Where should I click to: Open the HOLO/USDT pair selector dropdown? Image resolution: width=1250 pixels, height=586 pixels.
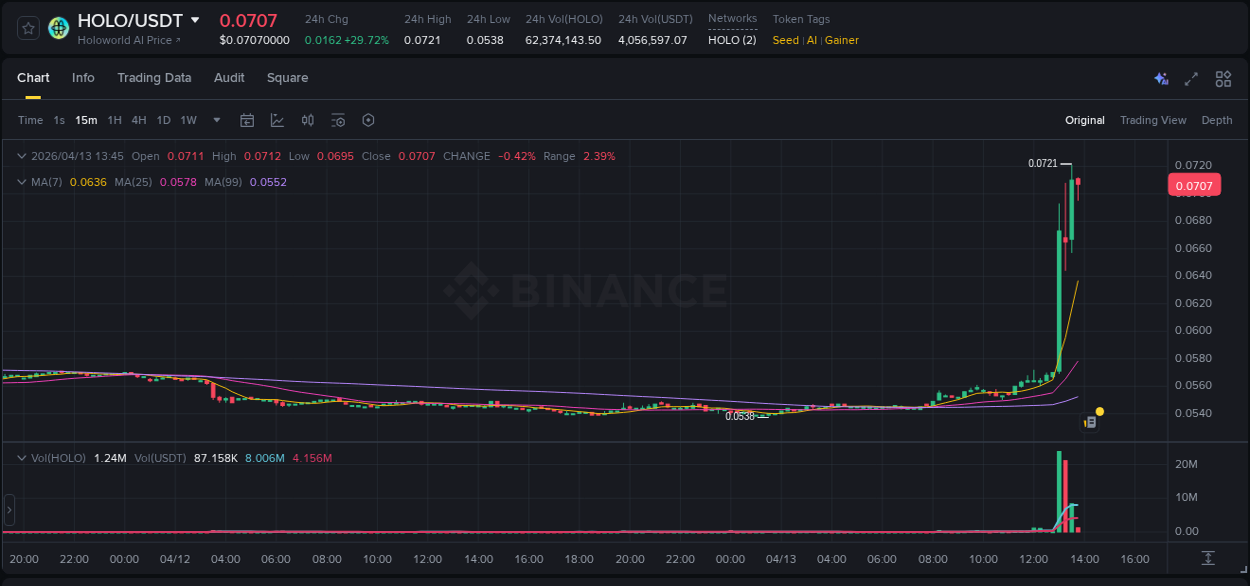[x=195, y=20]
